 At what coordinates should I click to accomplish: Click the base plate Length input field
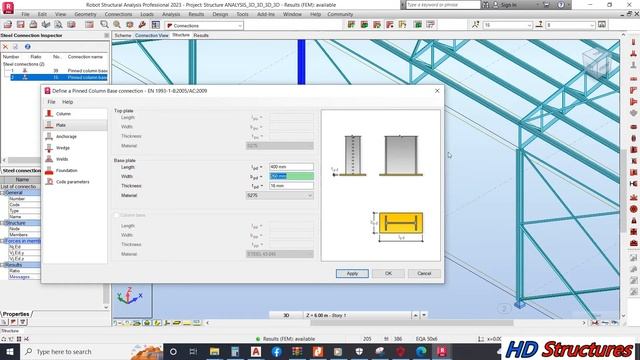pyautogui.click(x=291, y=167)
